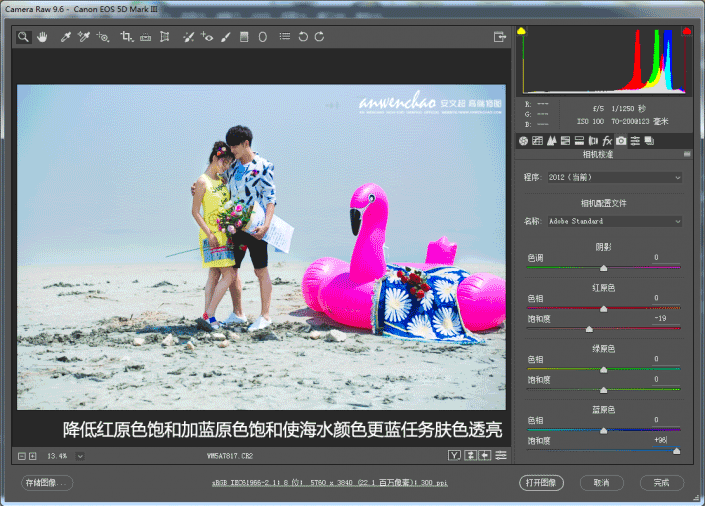
Task: Open the Snapshots panel tab
Action: [649, 141]
